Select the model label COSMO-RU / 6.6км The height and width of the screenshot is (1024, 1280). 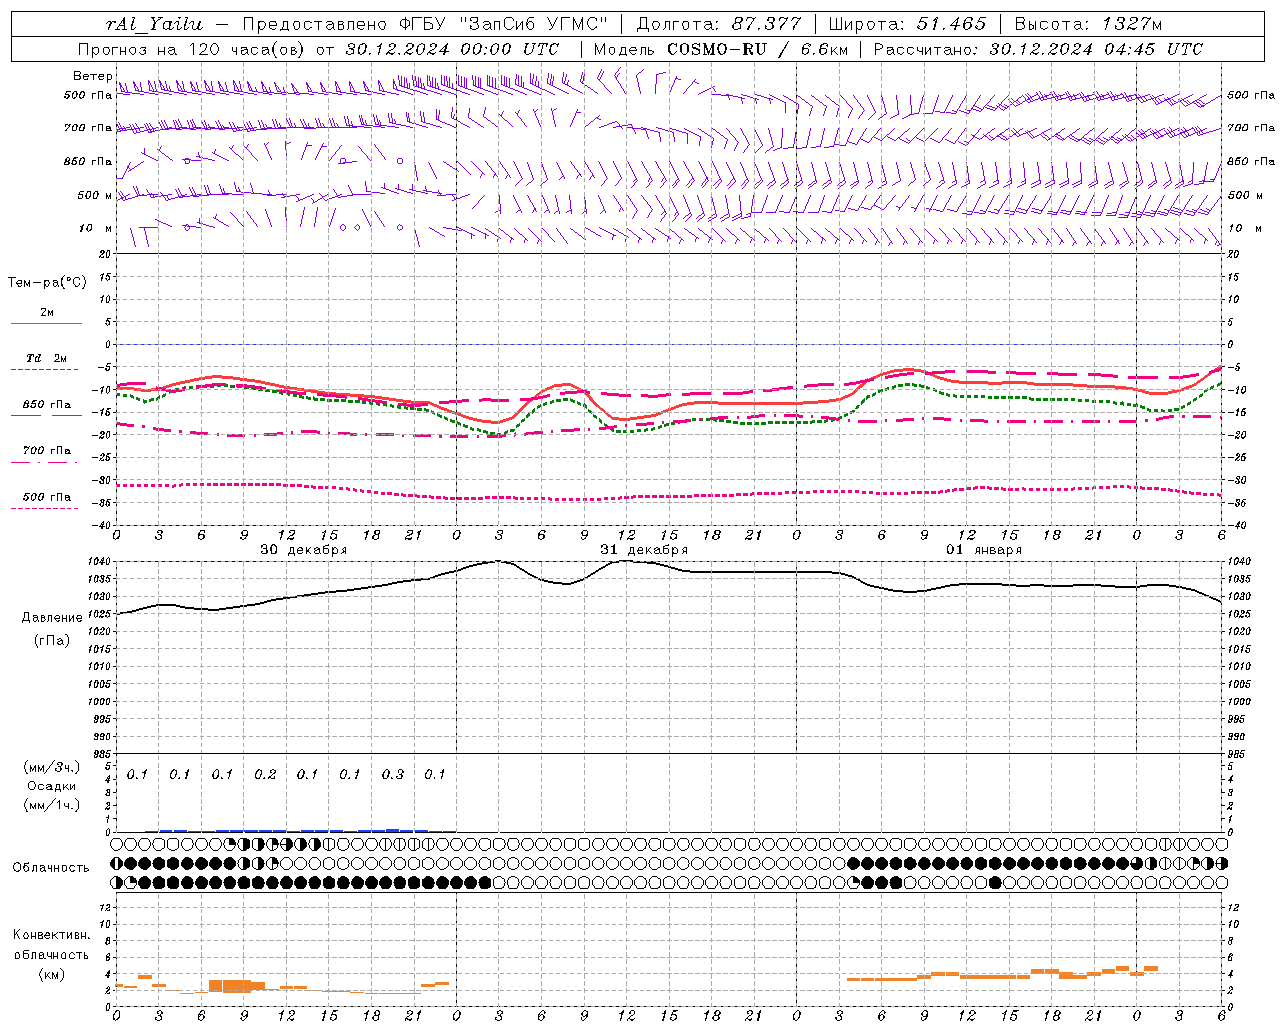[757, 49]
